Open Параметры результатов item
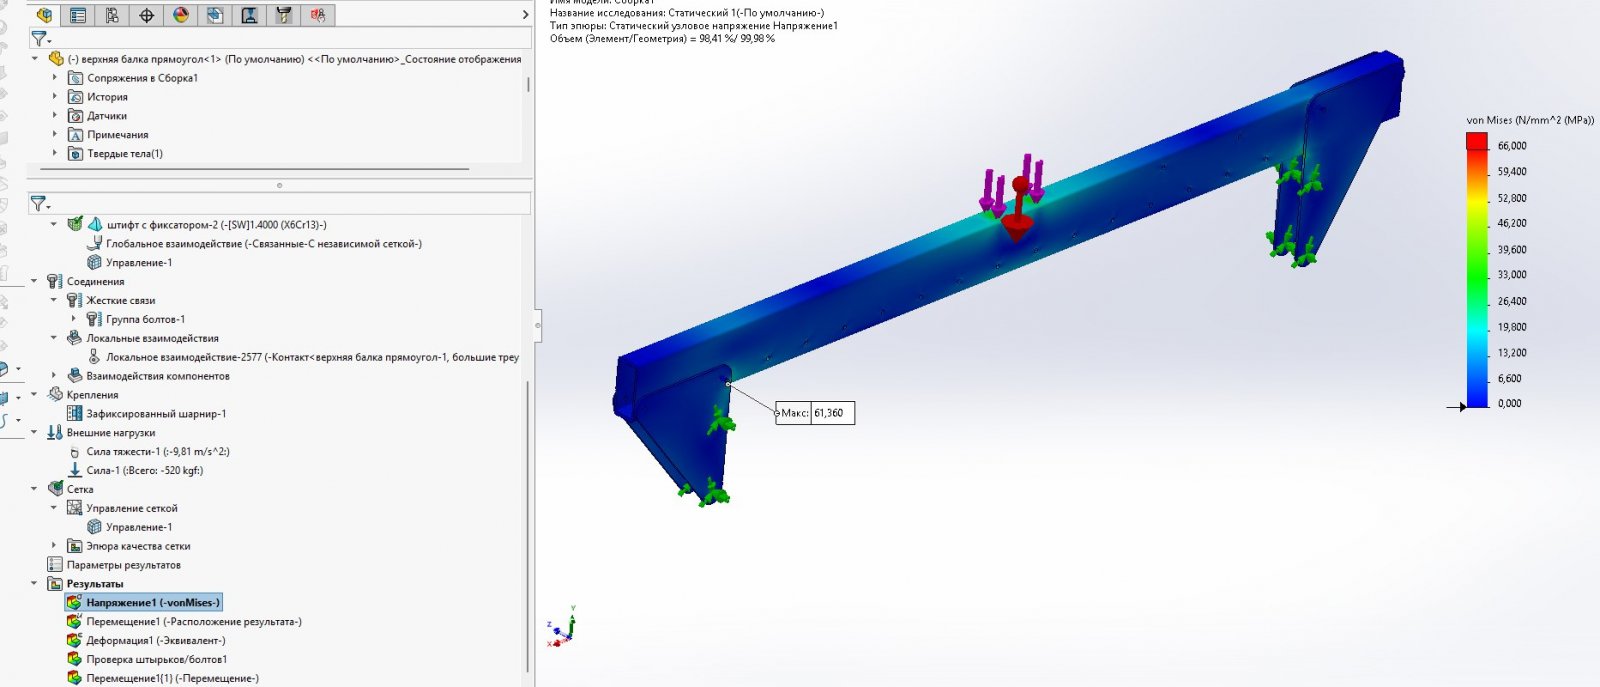The height and width of the screenshot is (687, 1600). coord(123,565)
